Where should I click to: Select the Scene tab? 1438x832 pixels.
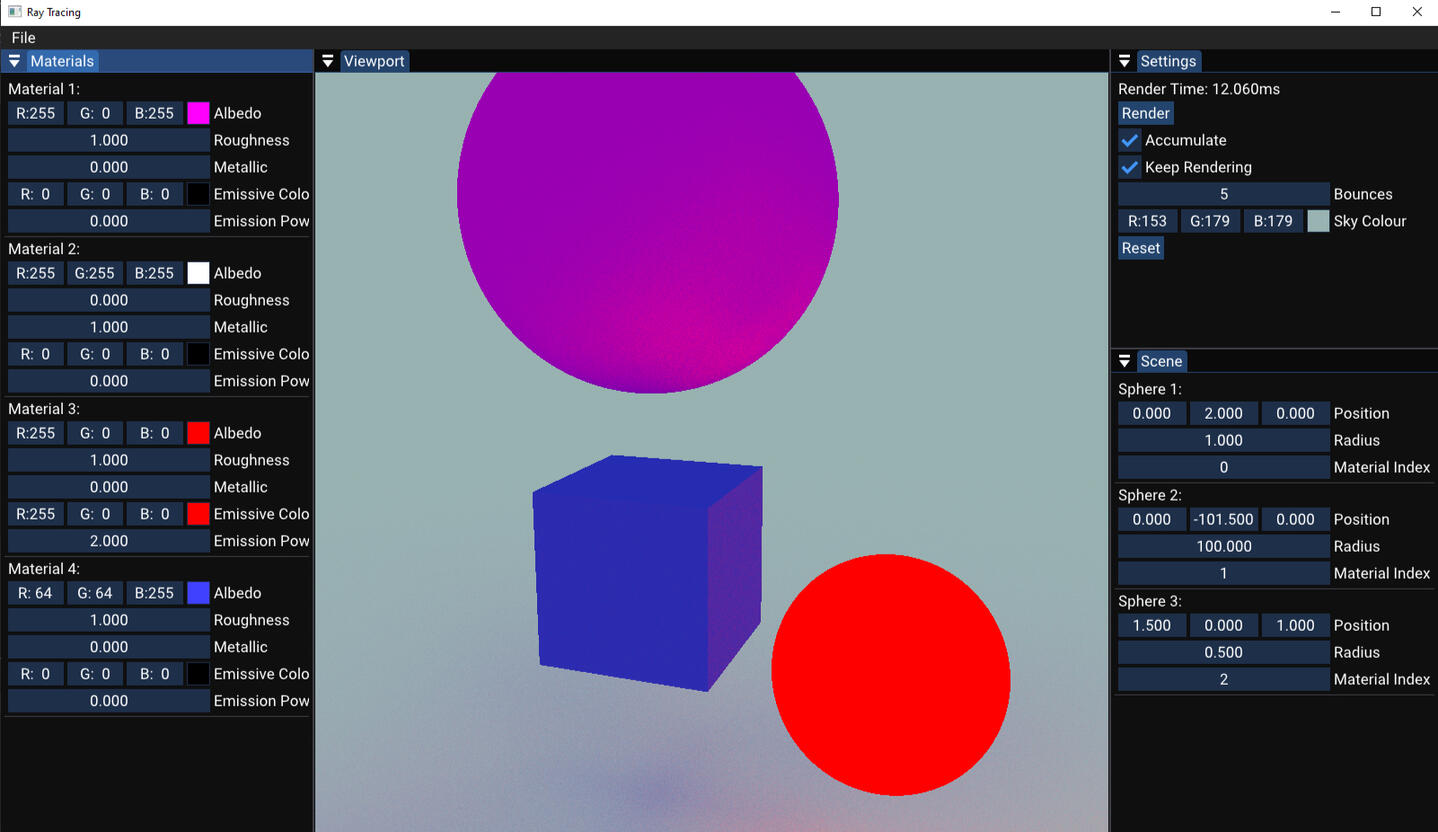click(x=1161, y=361)
